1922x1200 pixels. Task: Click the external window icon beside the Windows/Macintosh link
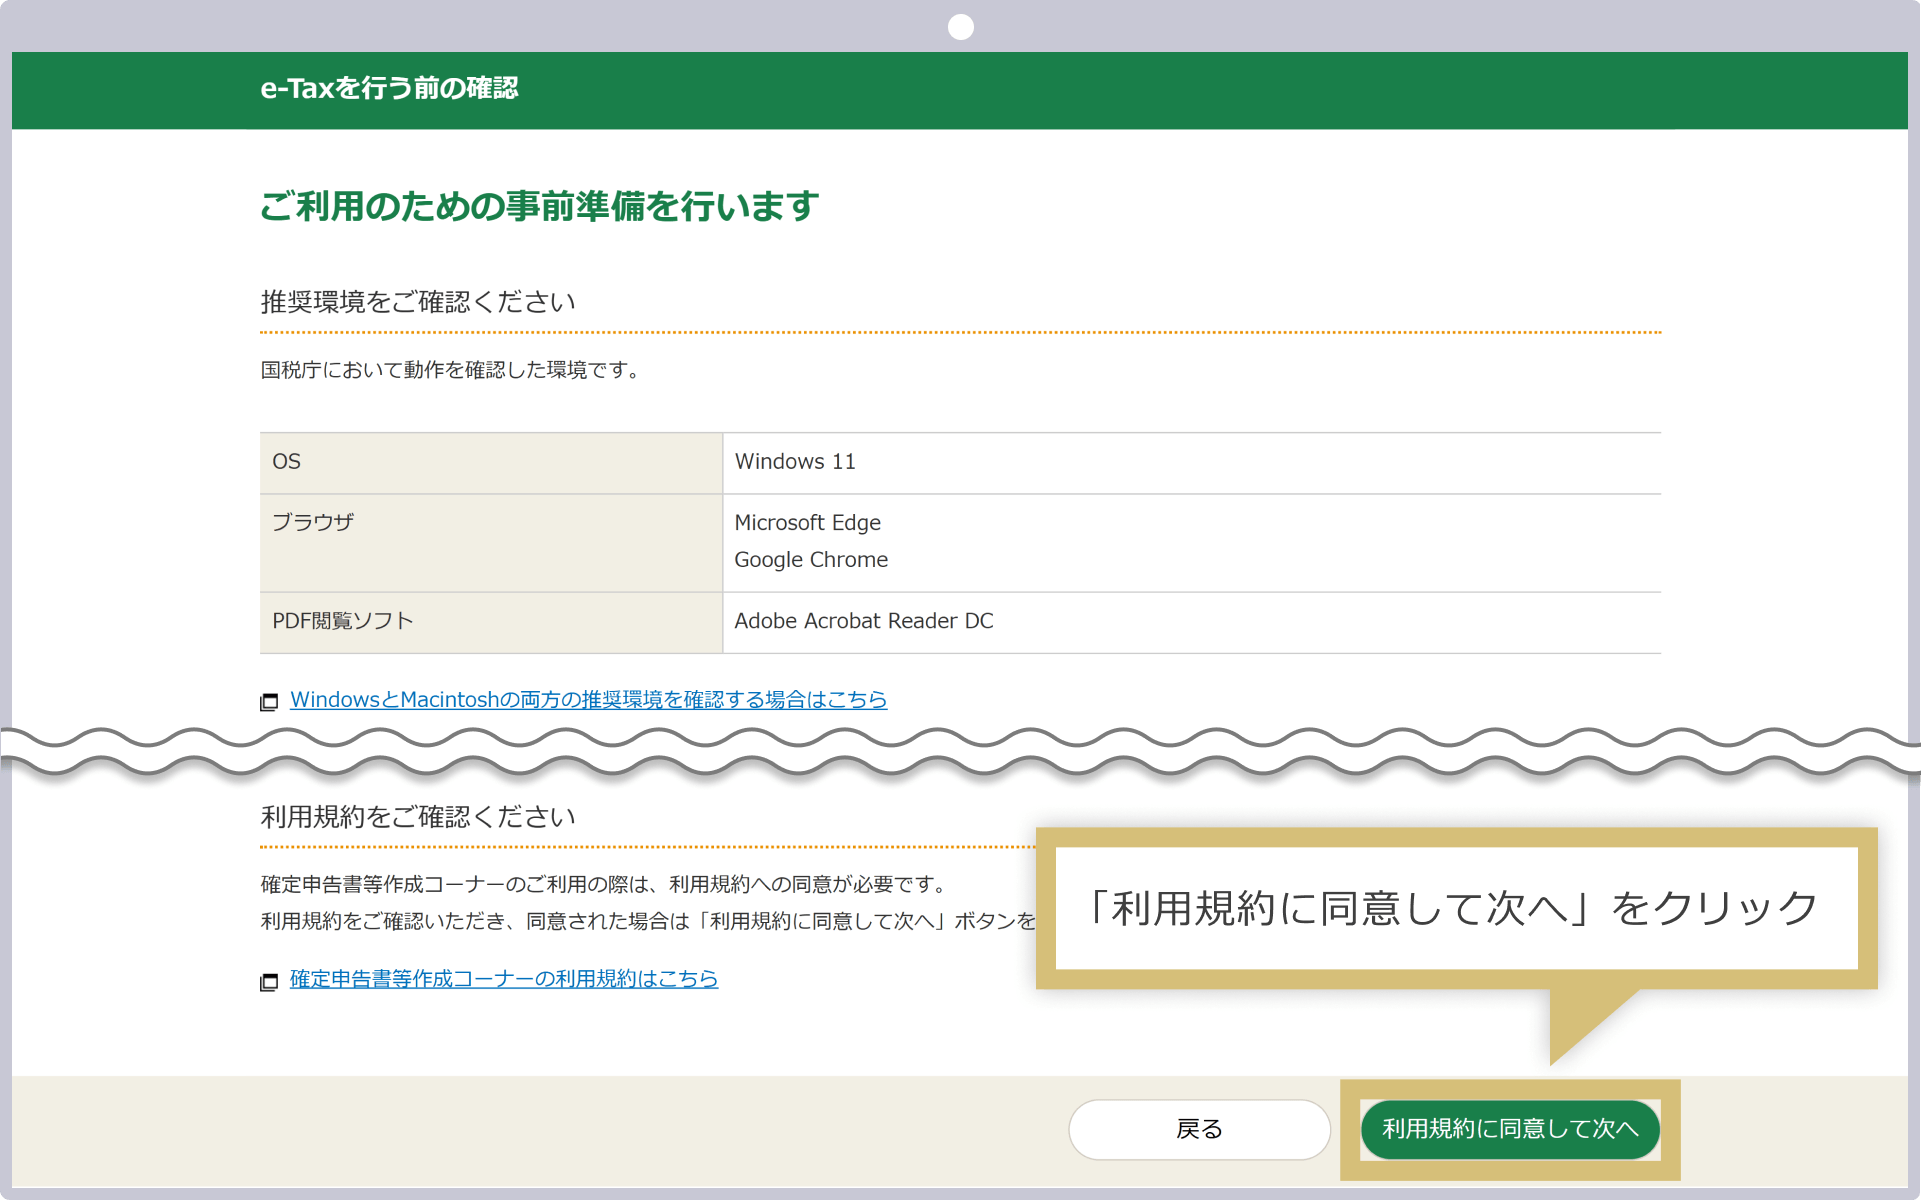click(269, 702)
